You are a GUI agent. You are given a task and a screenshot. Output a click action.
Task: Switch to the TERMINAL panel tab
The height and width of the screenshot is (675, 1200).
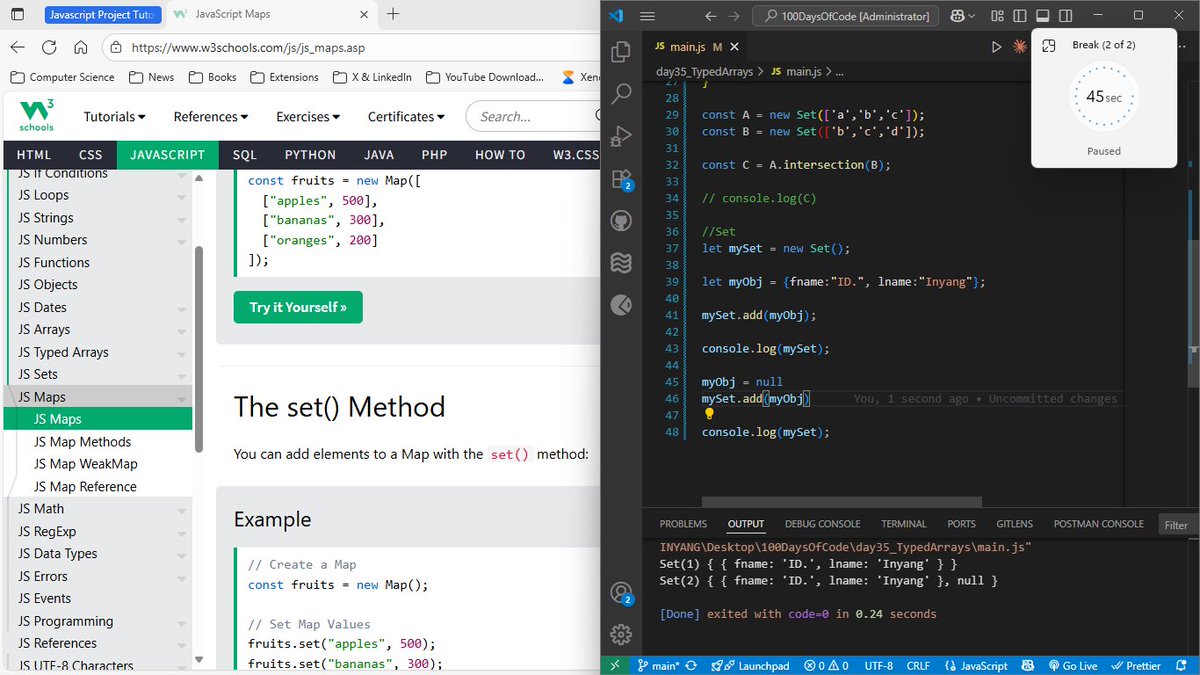point(904,524)
